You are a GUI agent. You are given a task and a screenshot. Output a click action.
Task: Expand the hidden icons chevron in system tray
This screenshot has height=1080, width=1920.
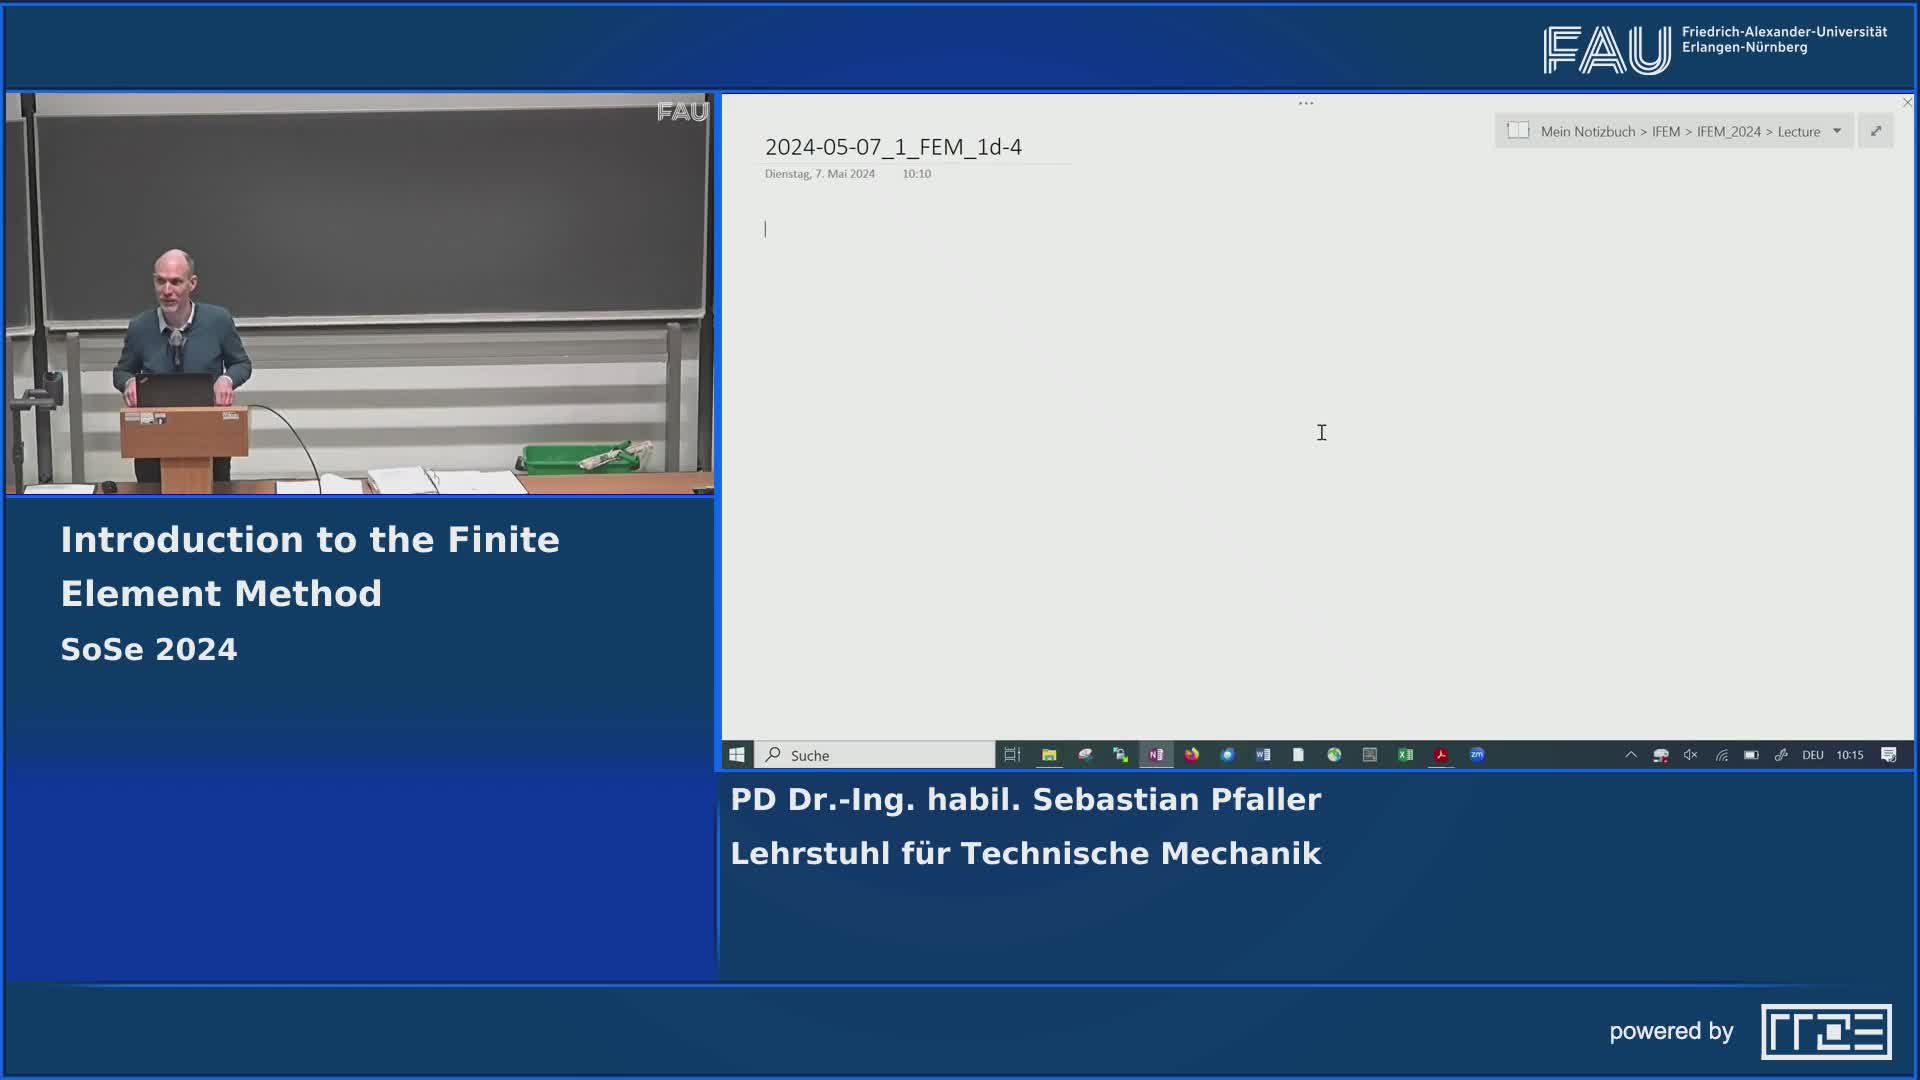[1631, 755]
